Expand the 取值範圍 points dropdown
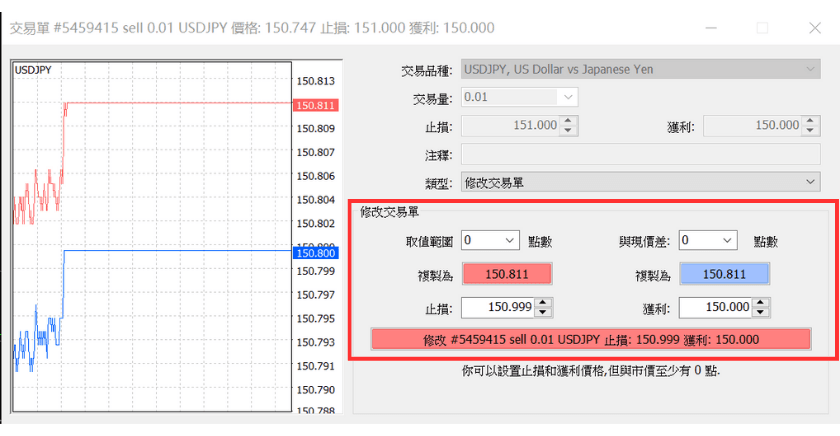 (x=490, y=240)
